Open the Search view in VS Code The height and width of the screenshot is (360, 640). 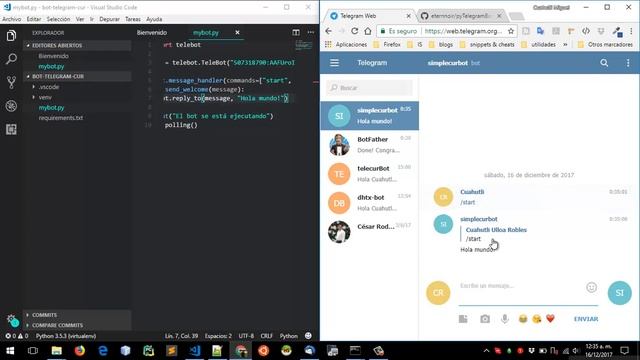11,59
